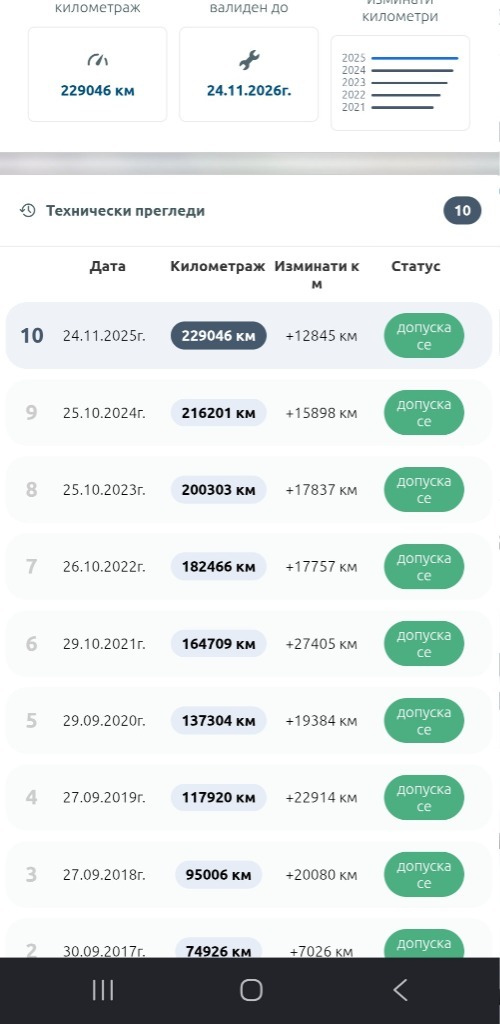Tap the wrench icon above 24.11.2026г.

[249, 61]
